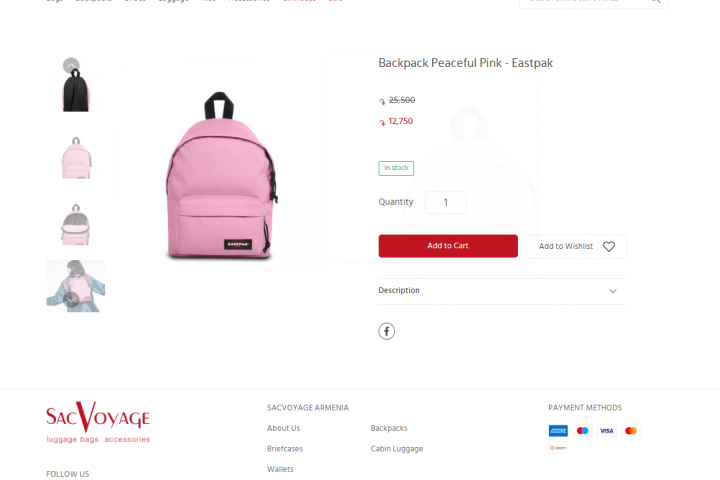Click the Maestro payment icon

[x=582, y=430]
